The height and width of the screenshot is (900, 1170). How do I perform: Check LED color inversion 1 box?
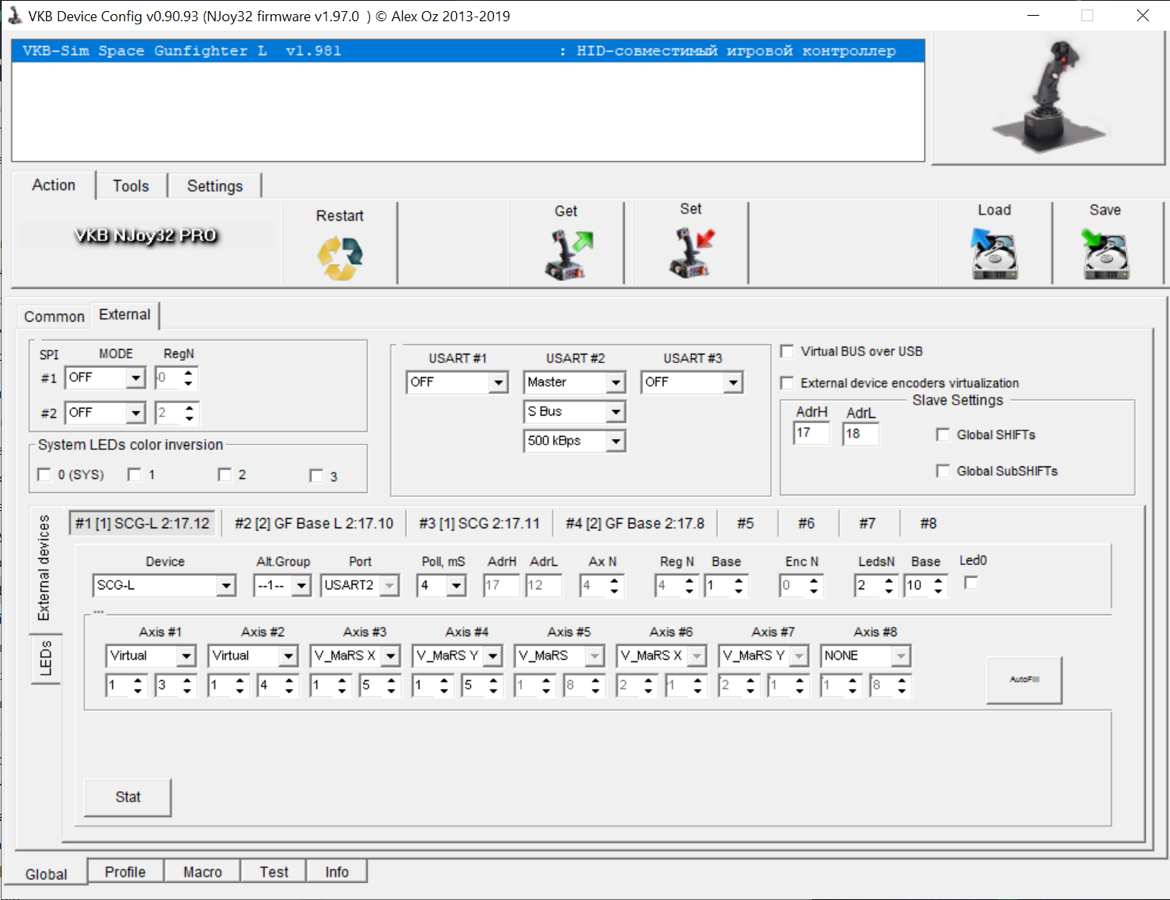click(x=134, y=475)
